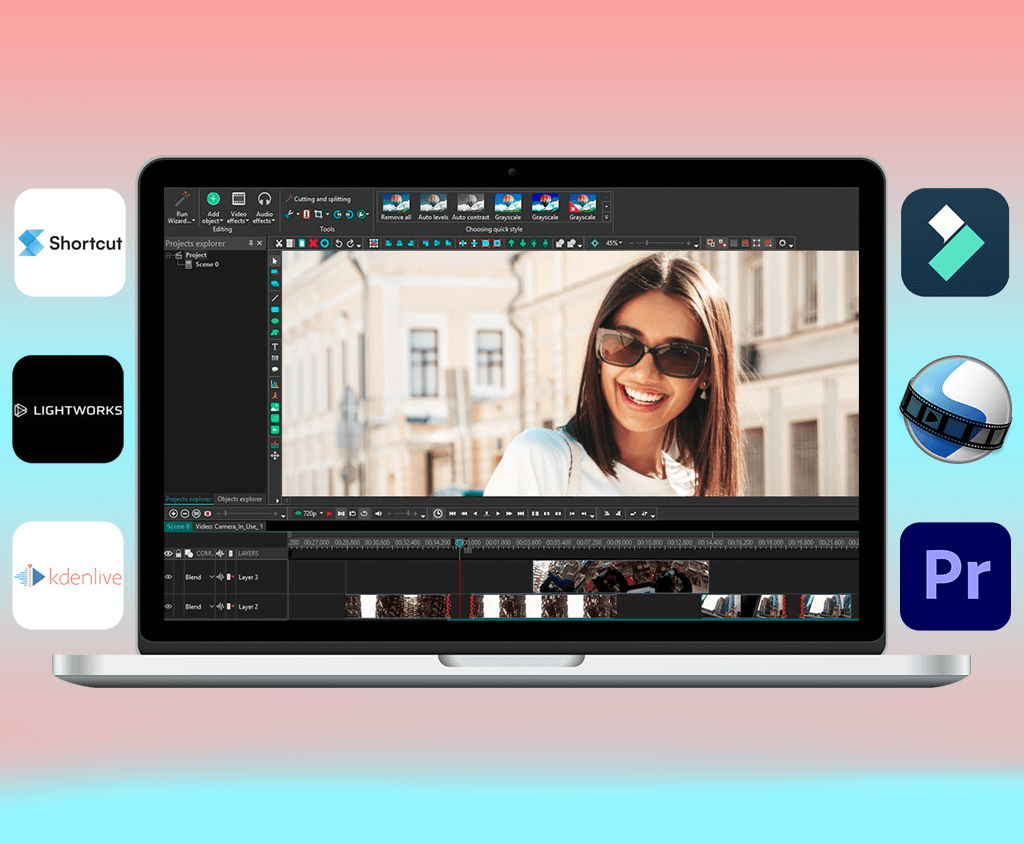Screen dimensions: 1024x844
Task: Open the 45% zoom level dropdown
Action: (614, 243)
